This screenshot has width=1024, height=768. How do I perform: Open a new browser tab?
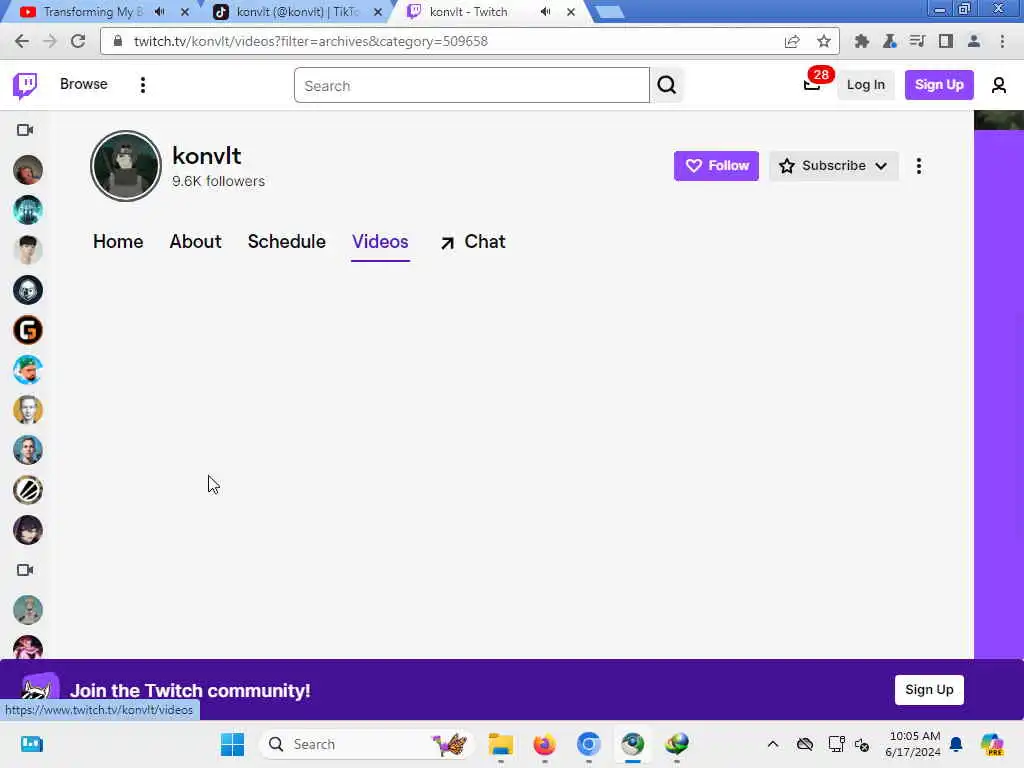pos(609,12)
